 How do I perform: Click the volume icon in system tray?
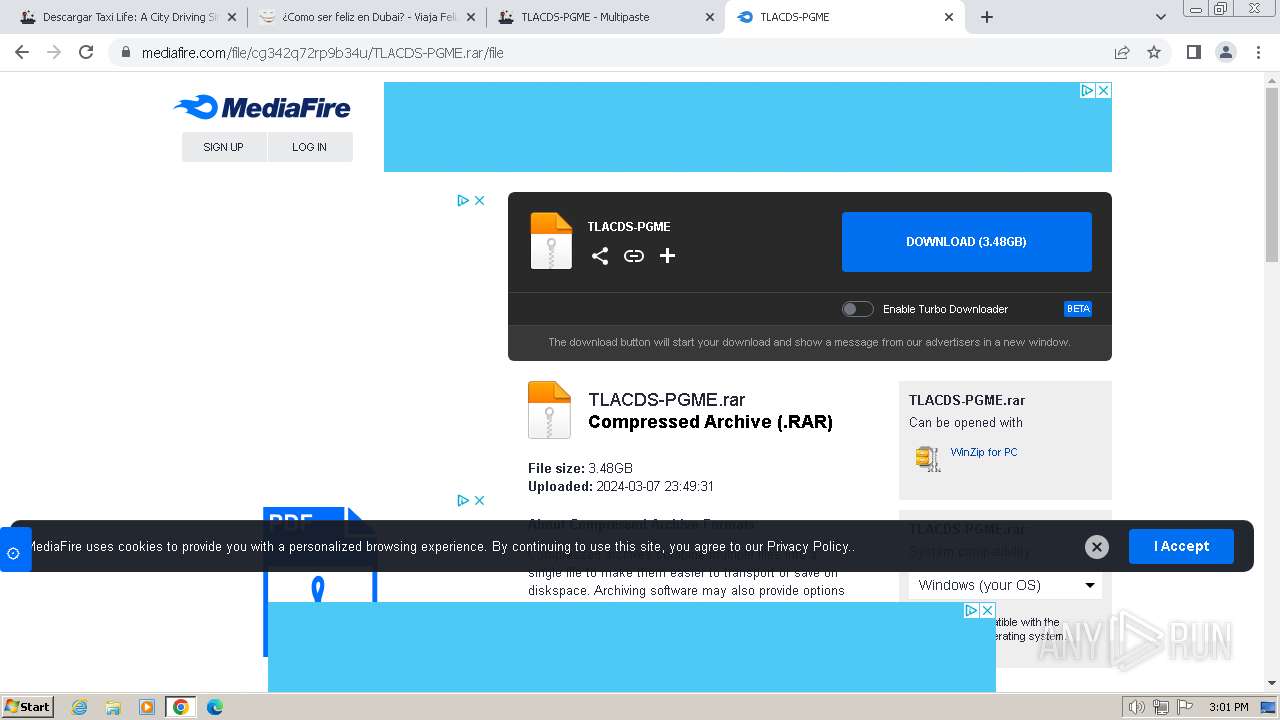coord(1137,707)
